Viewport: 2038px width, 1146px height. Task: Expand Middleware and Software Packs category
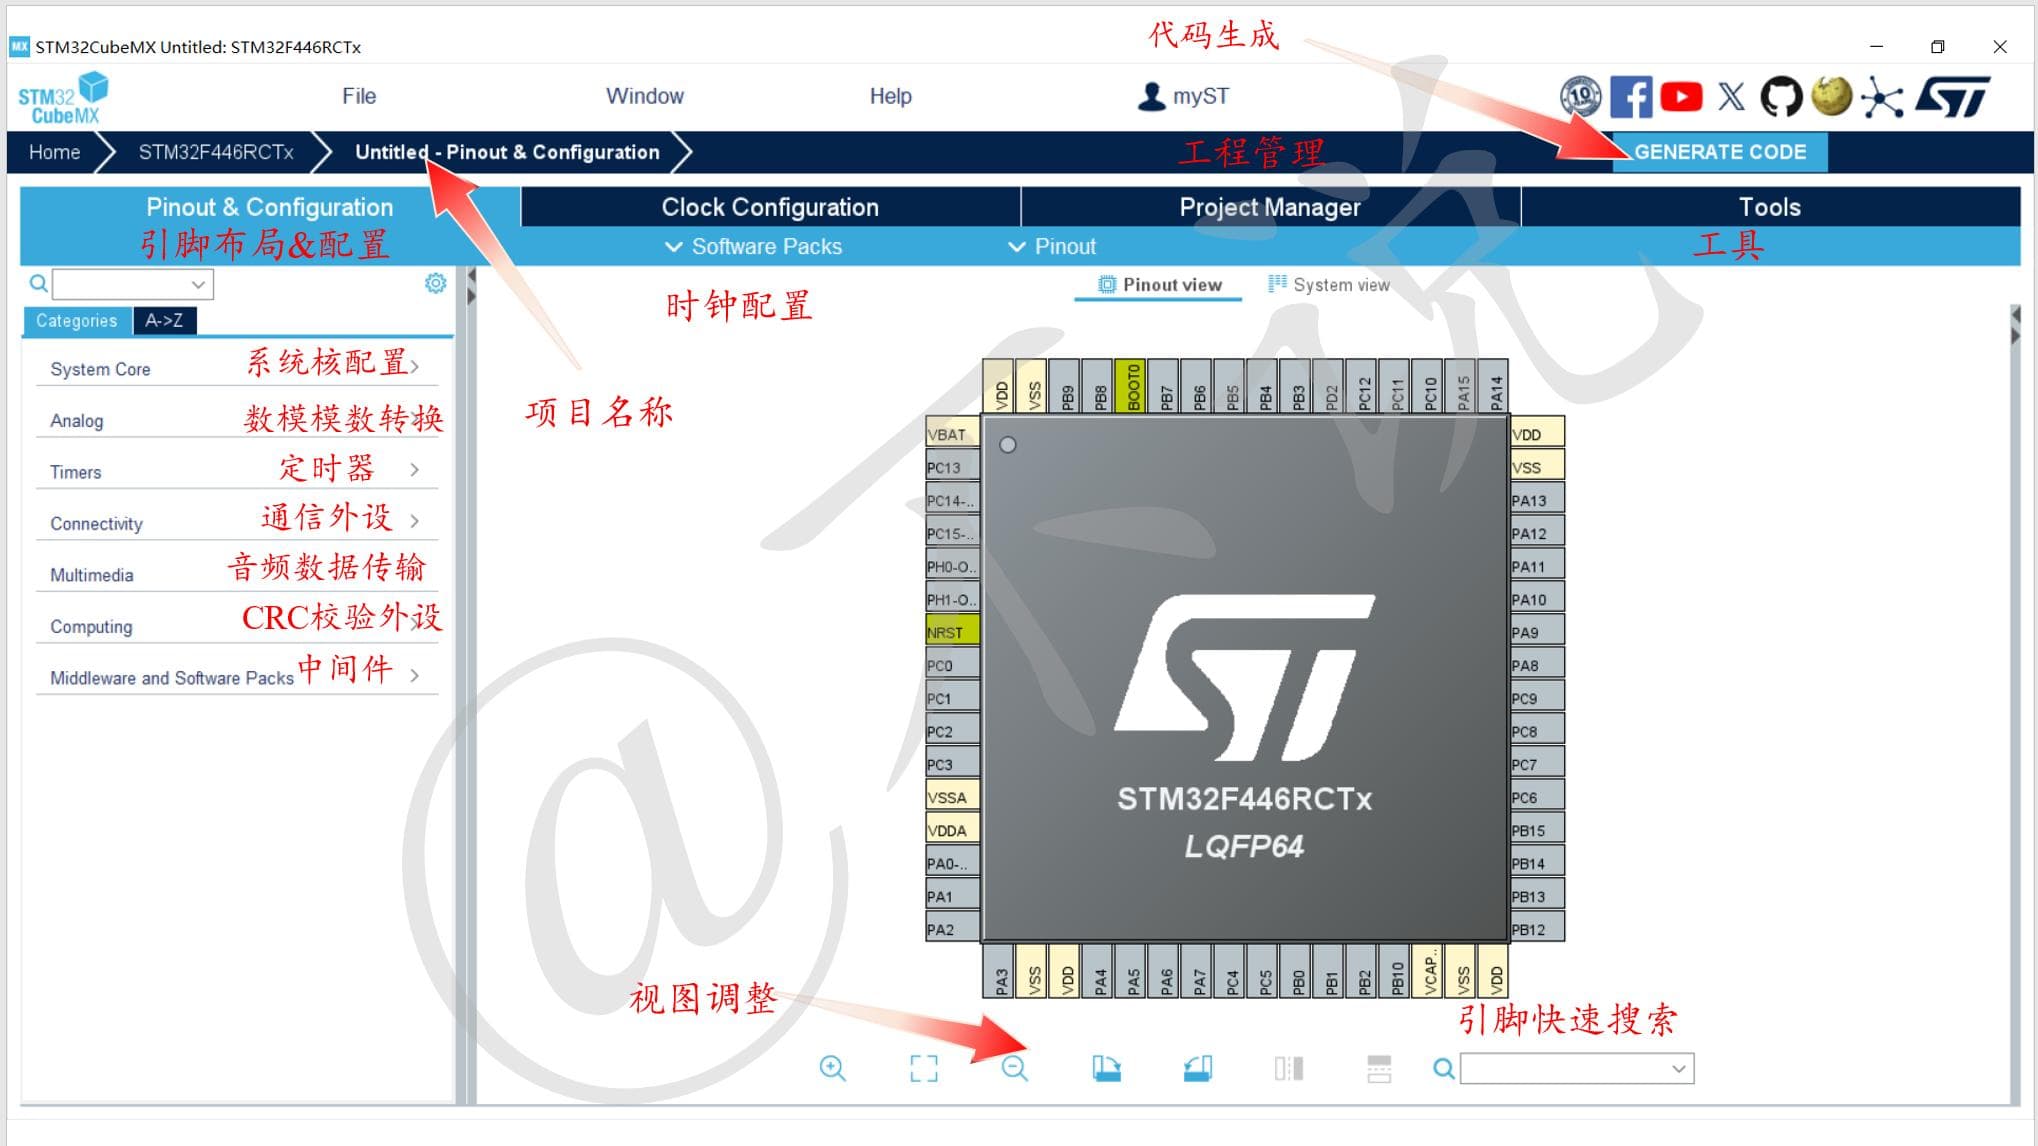(x=237, y=677)
